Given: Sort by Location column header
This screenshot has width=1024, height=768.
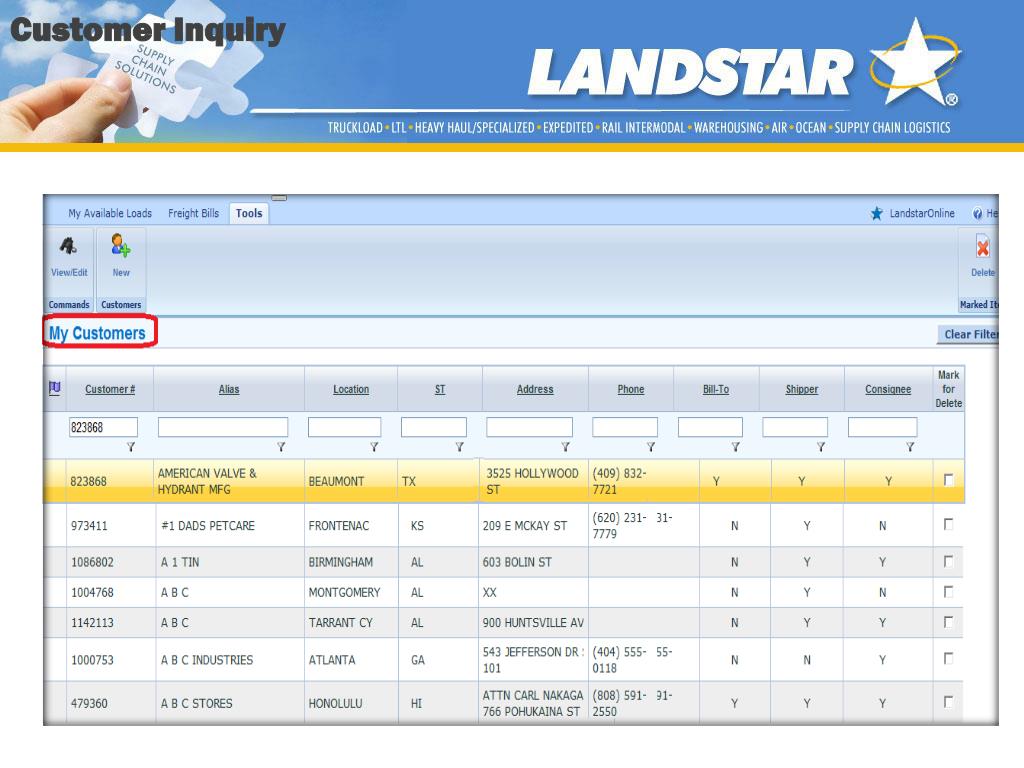Looking at the screenshot, I should pyautogui.click(x=351, y=389).
